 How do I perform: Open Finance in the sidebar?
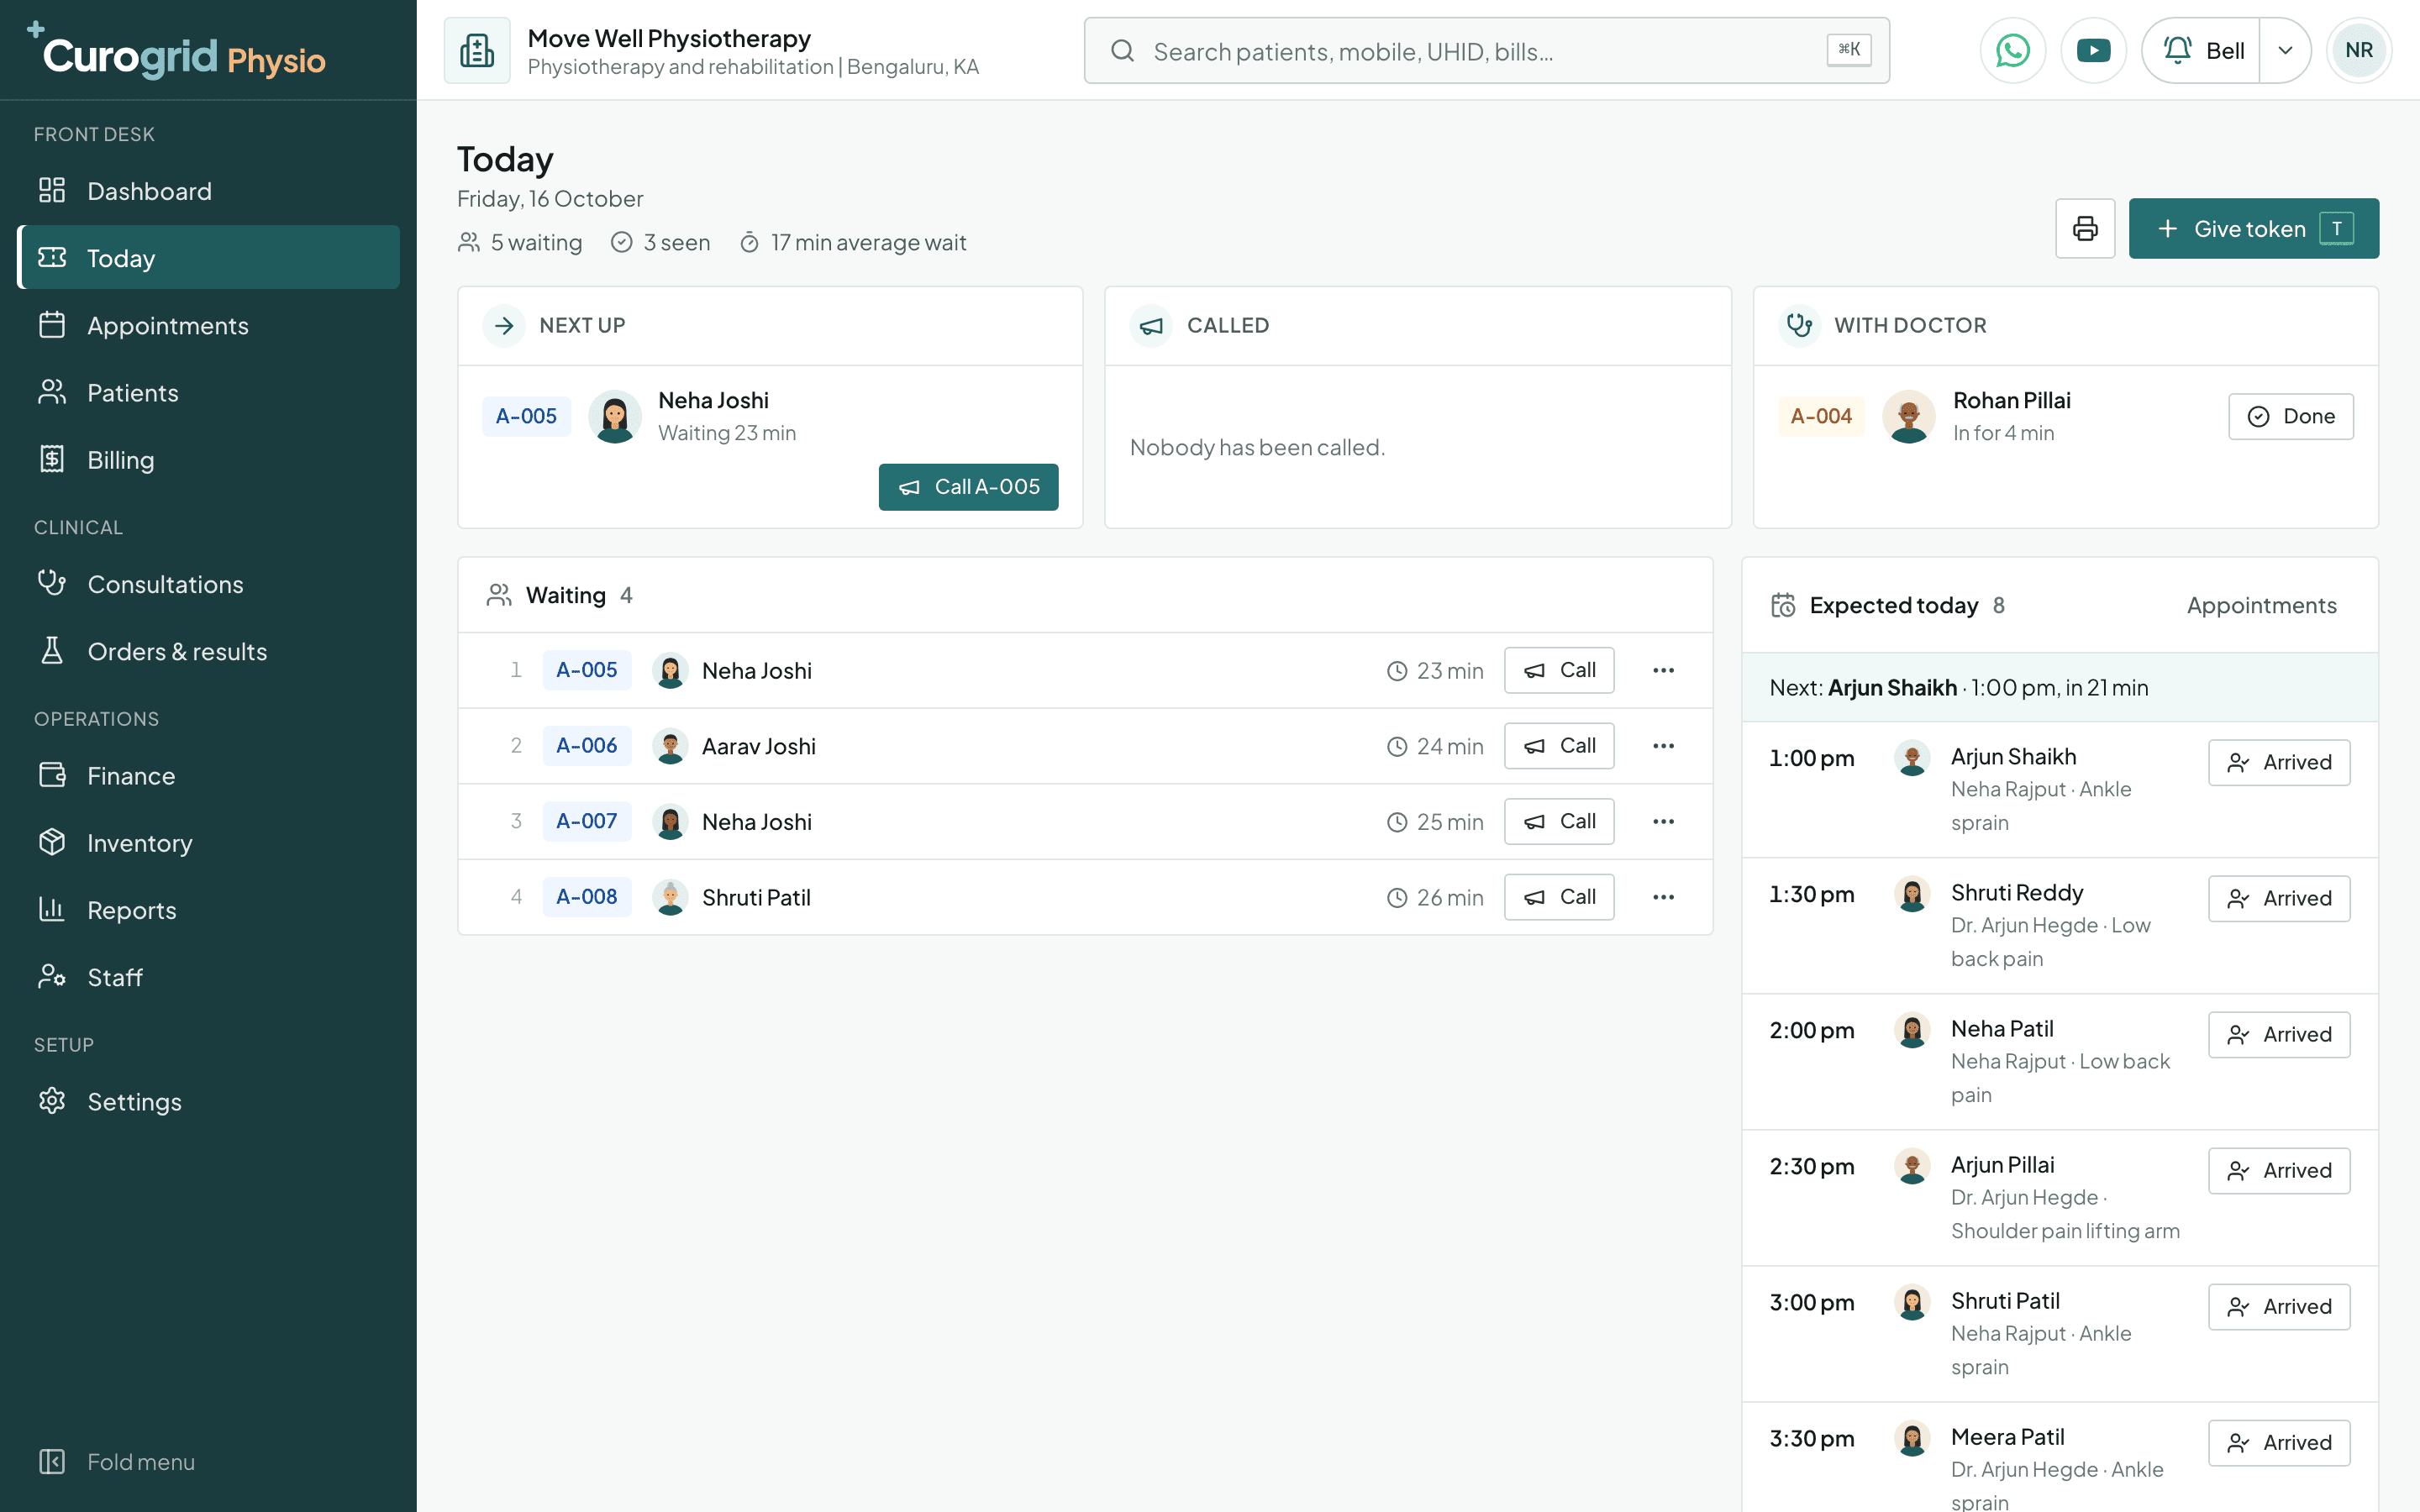pyautogui.click(x=208, y=775)
